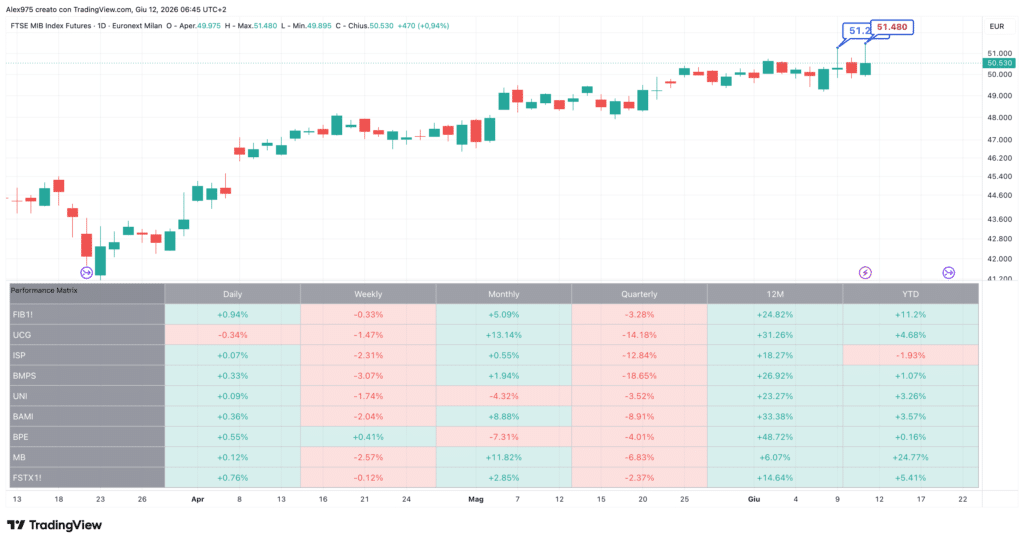
Task: Select the MB row label
Action: tap(87, 457)
